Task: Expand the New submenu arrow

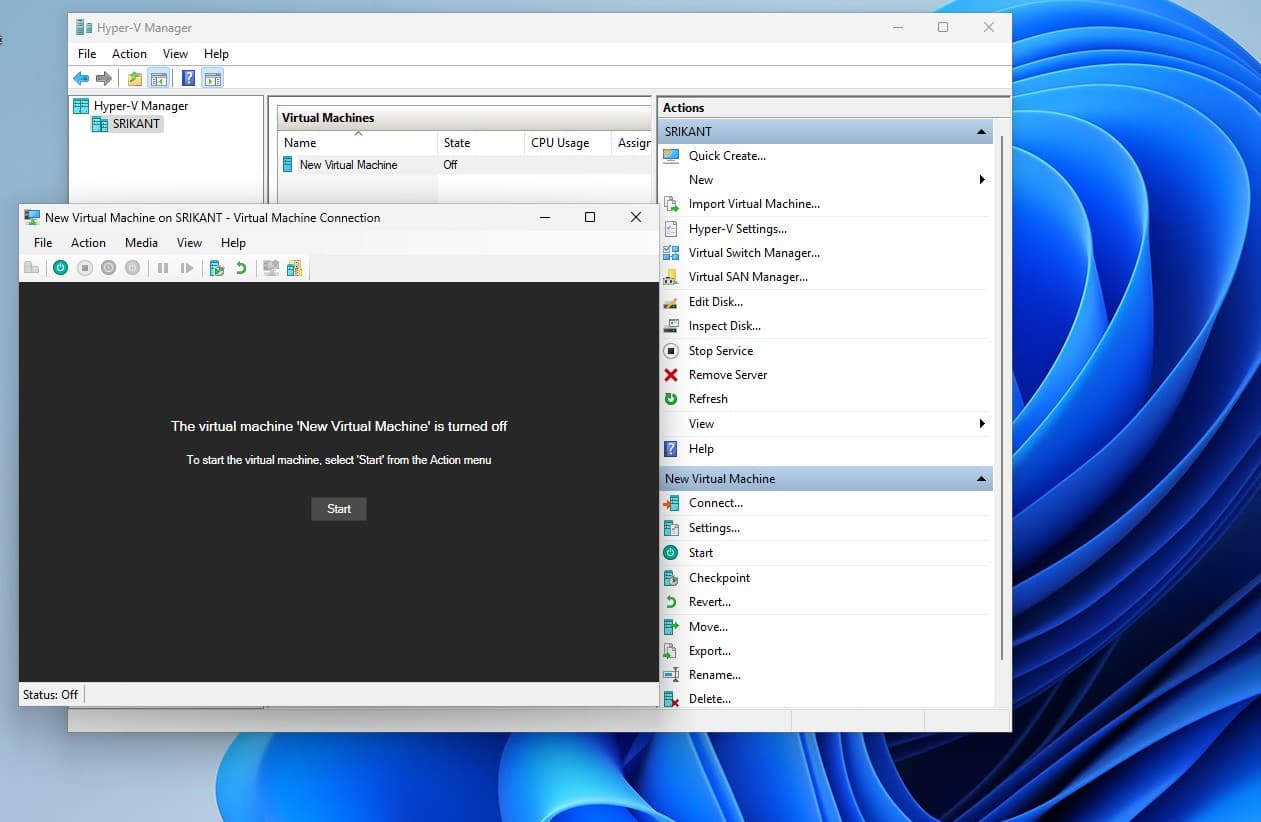Action: click(x=982, y=179)
